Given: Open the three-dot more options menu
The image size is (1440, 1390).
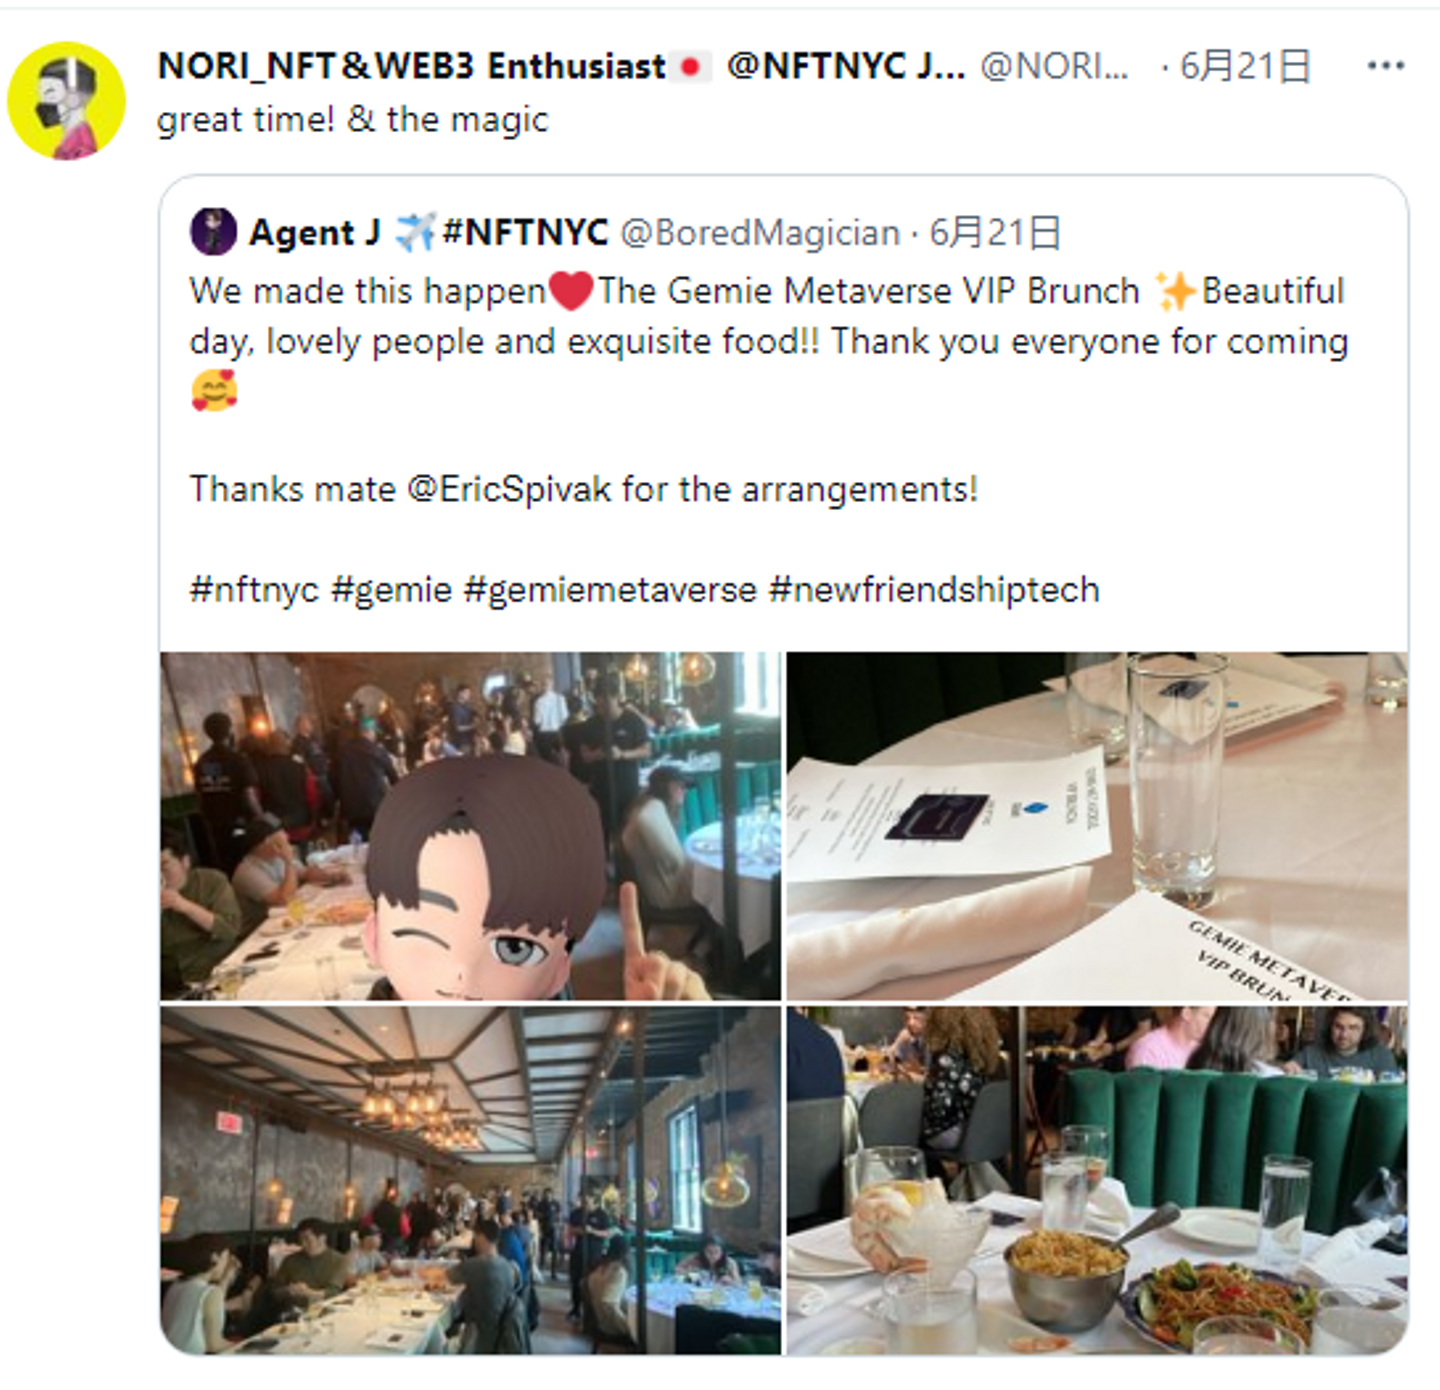Looking at the screenshot, I should click(x=1386, y=66).
